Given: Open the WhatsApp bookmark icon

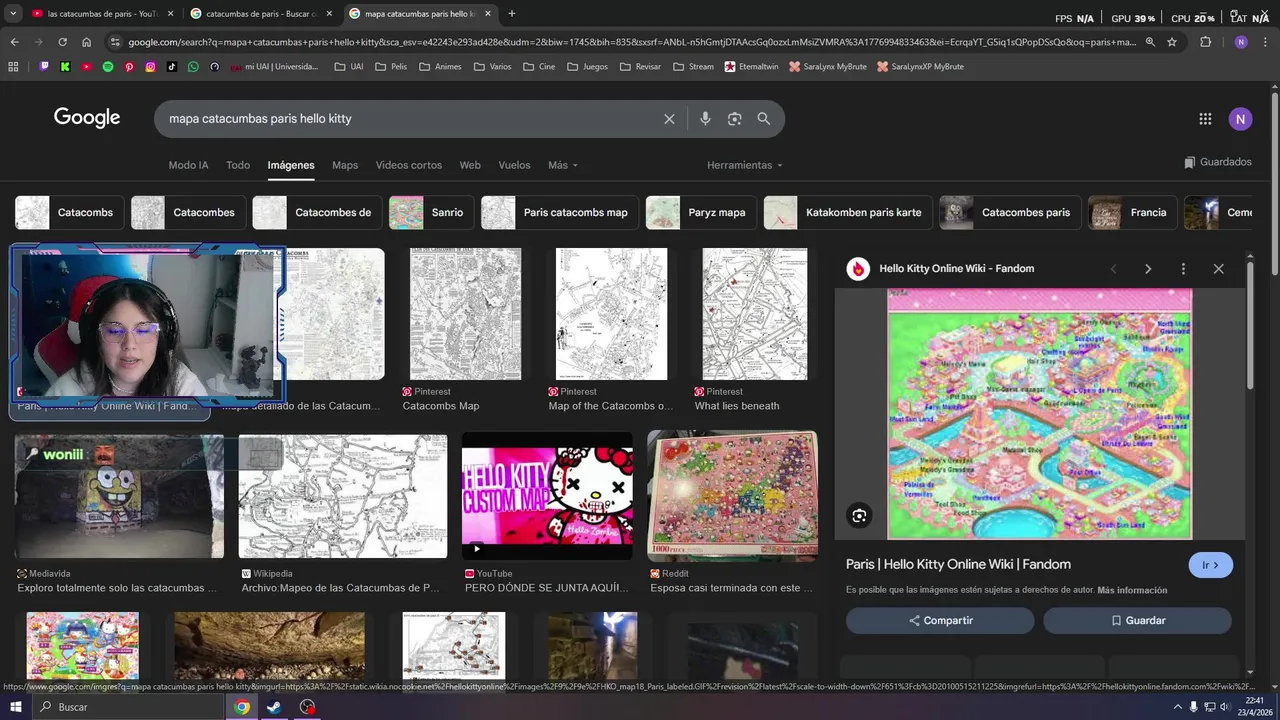Looking at the screenshot, I should [193, 67].
